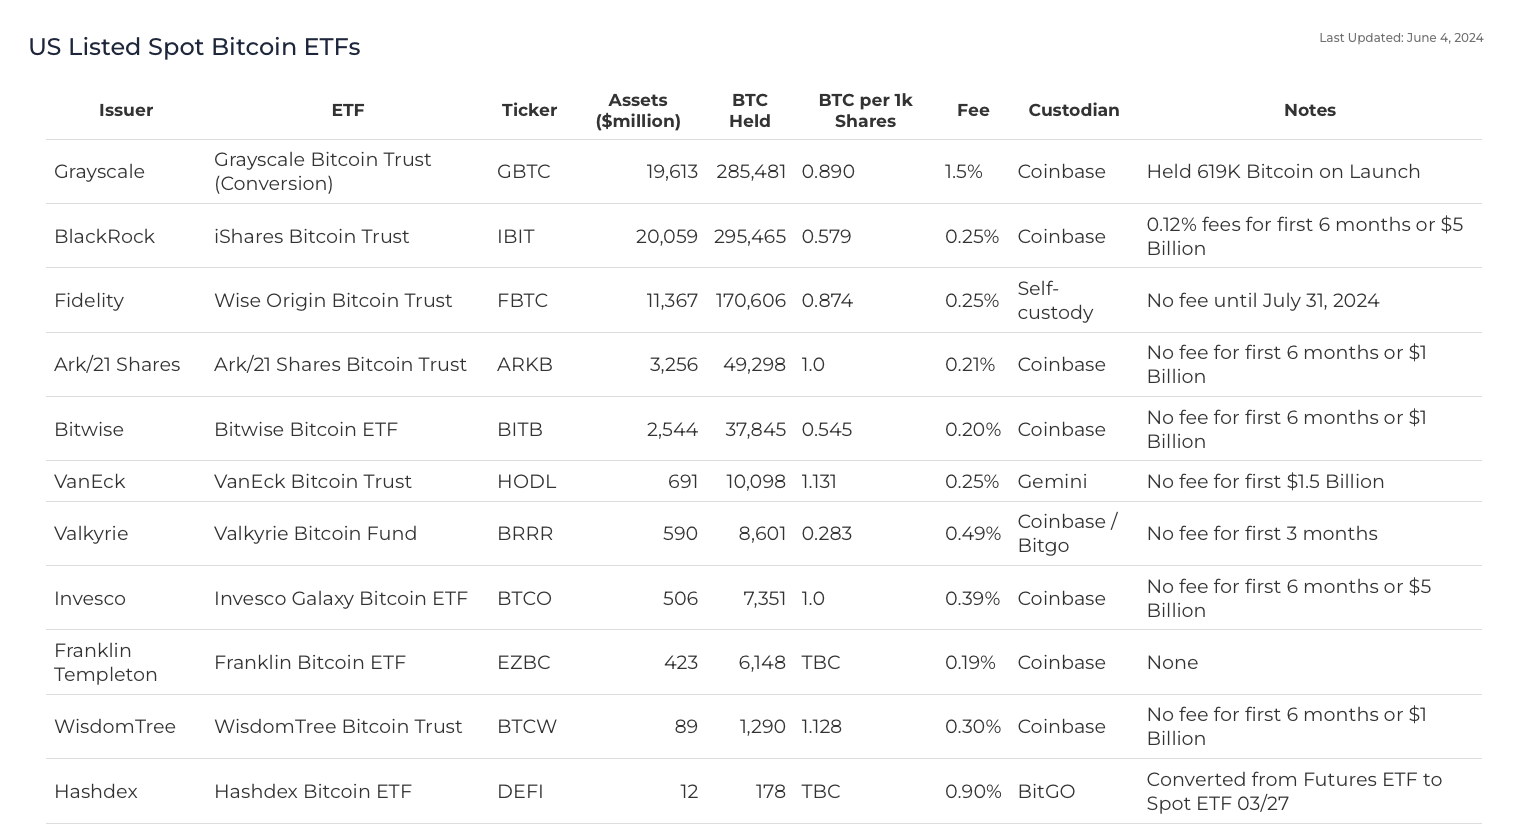Click the Issuer column header

click(x=126, y=110)
